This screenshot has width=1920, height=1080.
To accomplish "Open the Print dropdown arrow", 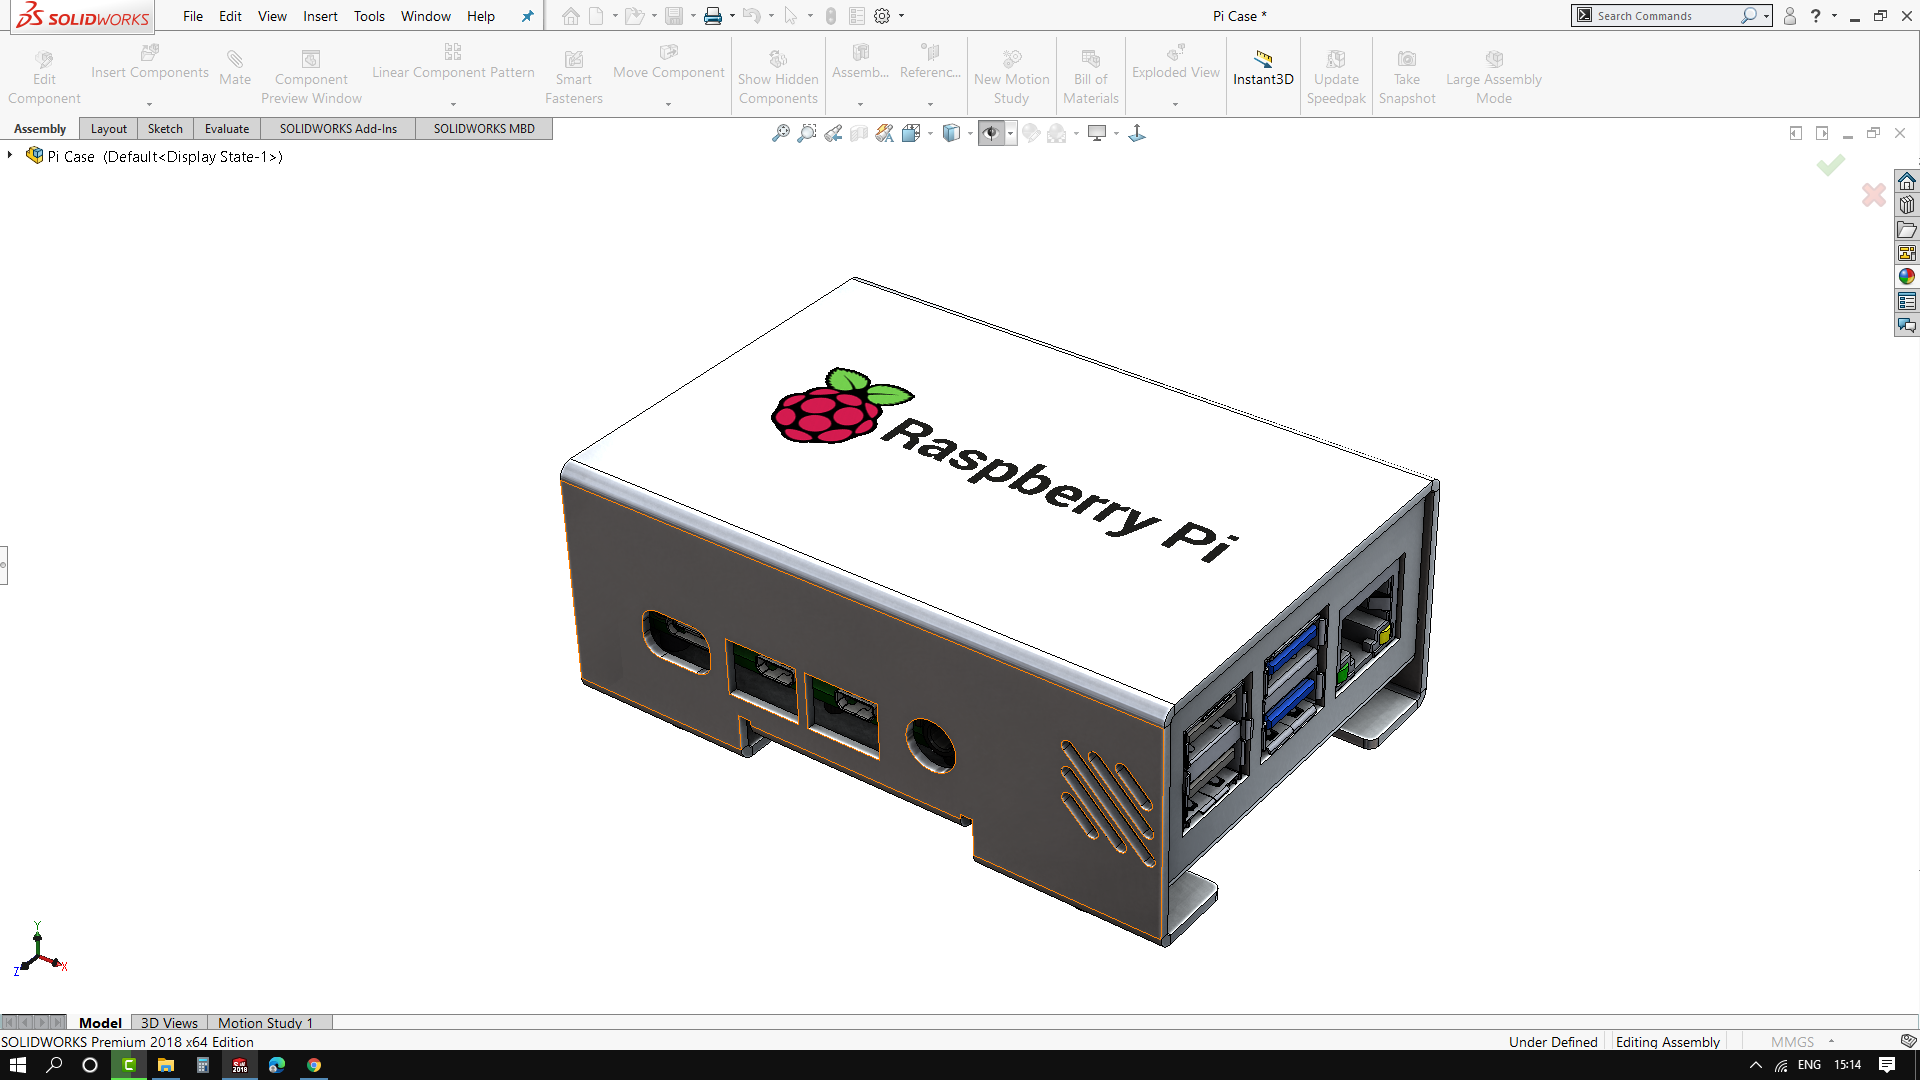I will pos(732,16).
